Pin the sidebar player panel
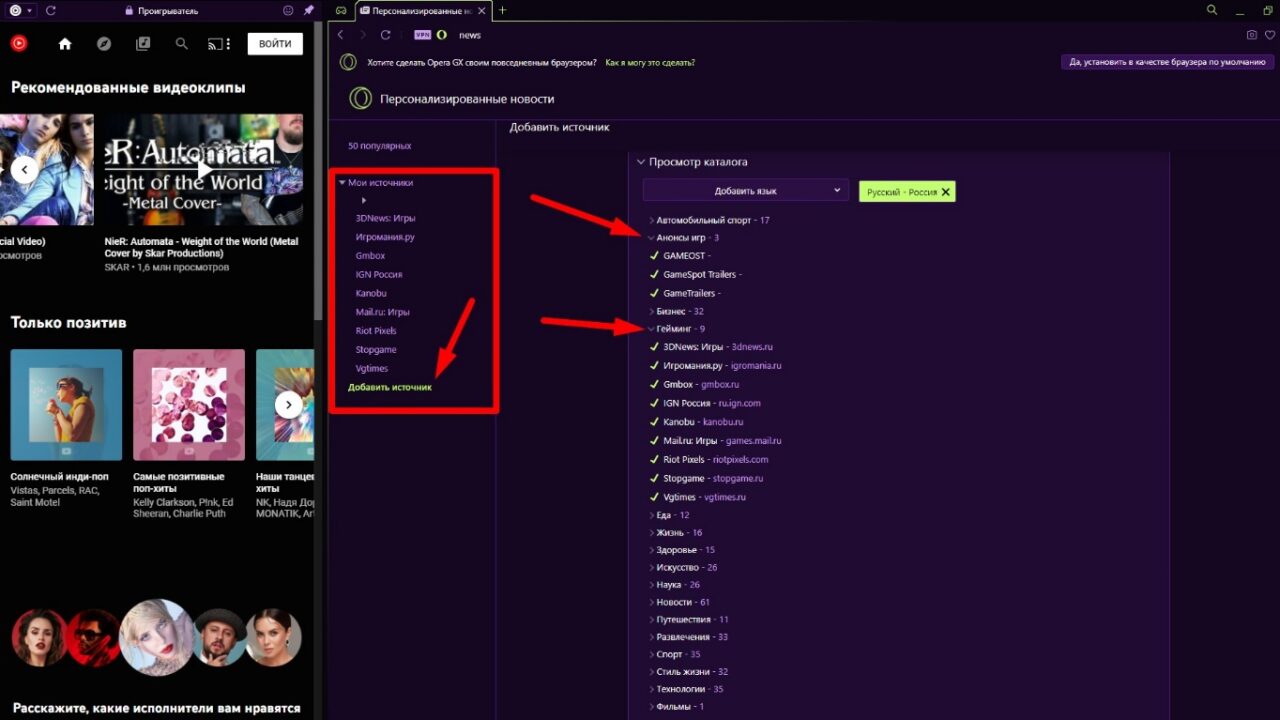Image resolution: width=1280 pixels, height=720 pixels. (308, 10)
